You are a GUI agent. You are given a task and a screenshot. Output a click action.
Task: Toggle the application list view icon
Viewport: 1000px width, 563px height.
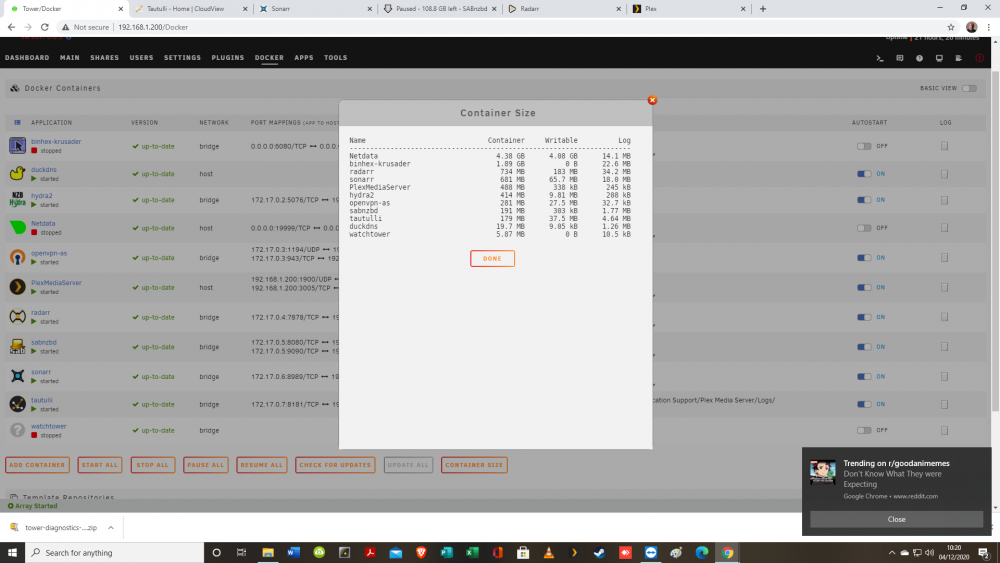point(17,122)
